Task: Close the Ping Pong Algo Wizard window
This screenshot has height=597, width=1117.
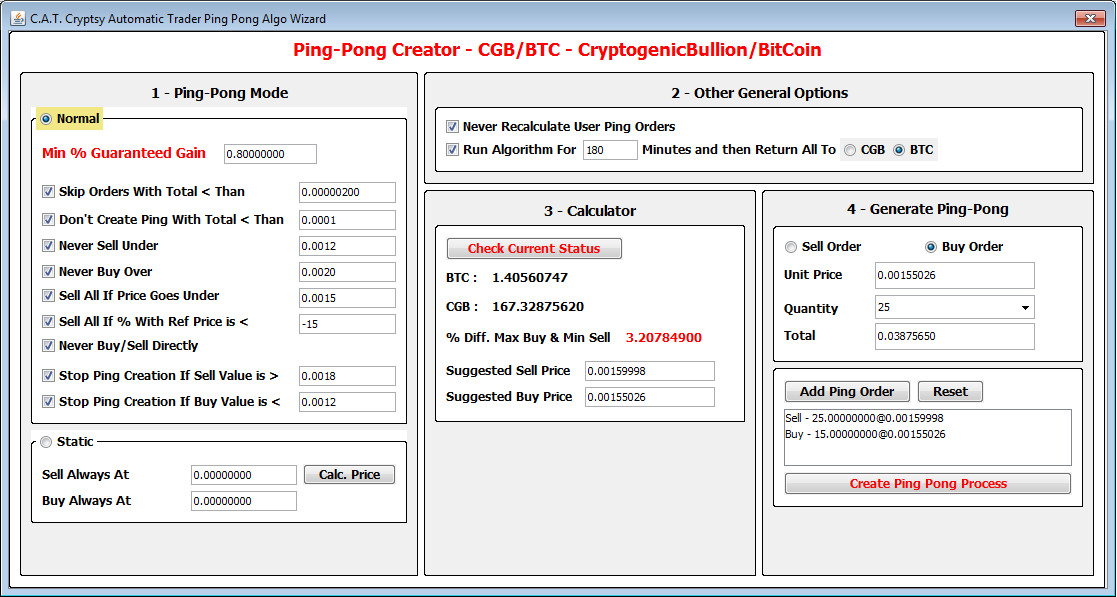Action: point(1089,19)
